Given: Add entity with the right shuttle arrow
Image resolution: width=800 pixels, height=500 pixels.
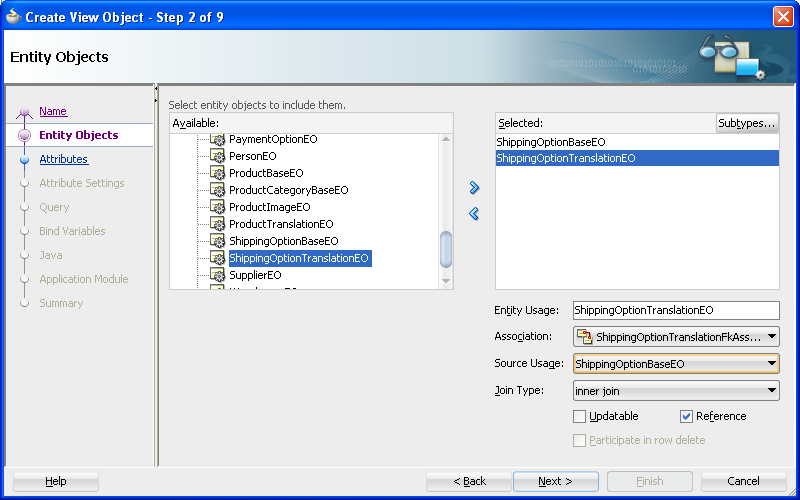Looking at the screenshot, I should coord(474,188).
